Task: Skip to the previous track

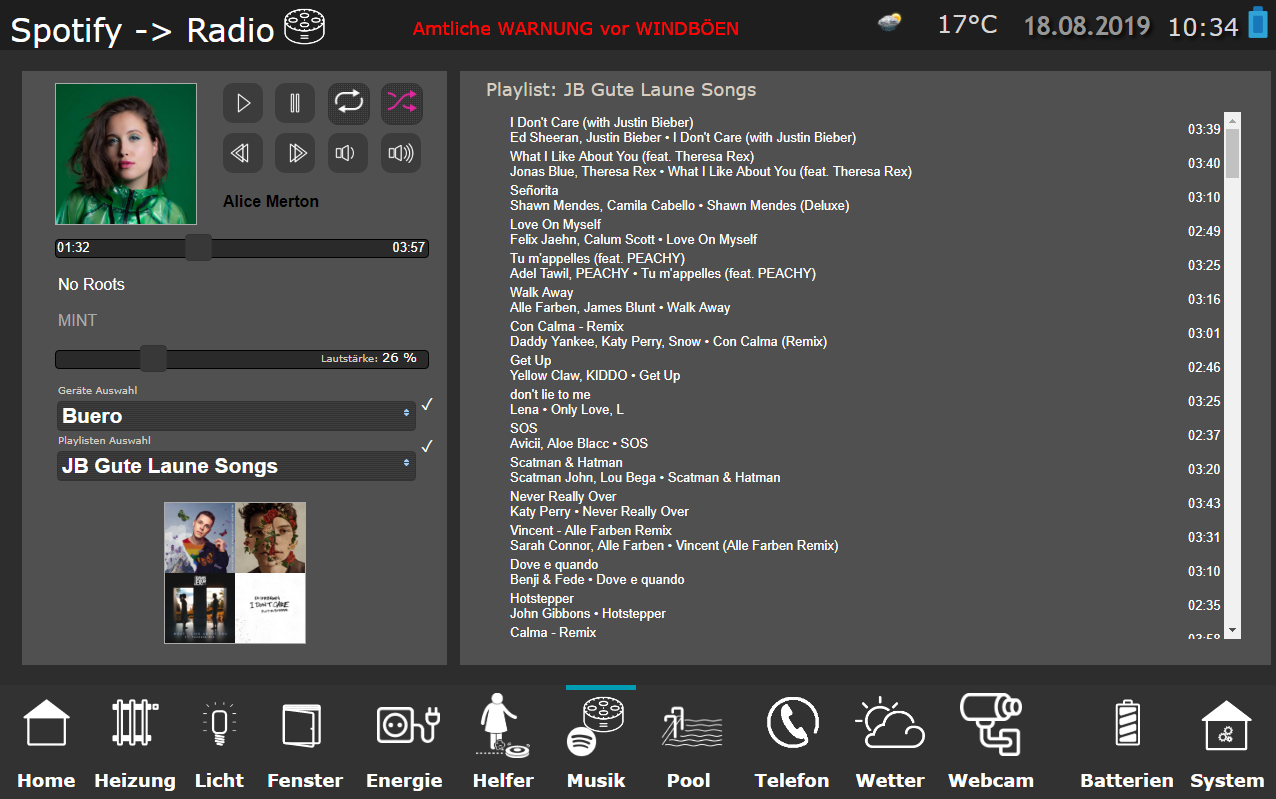Action: pyautogui.click(x=242, y=154)
